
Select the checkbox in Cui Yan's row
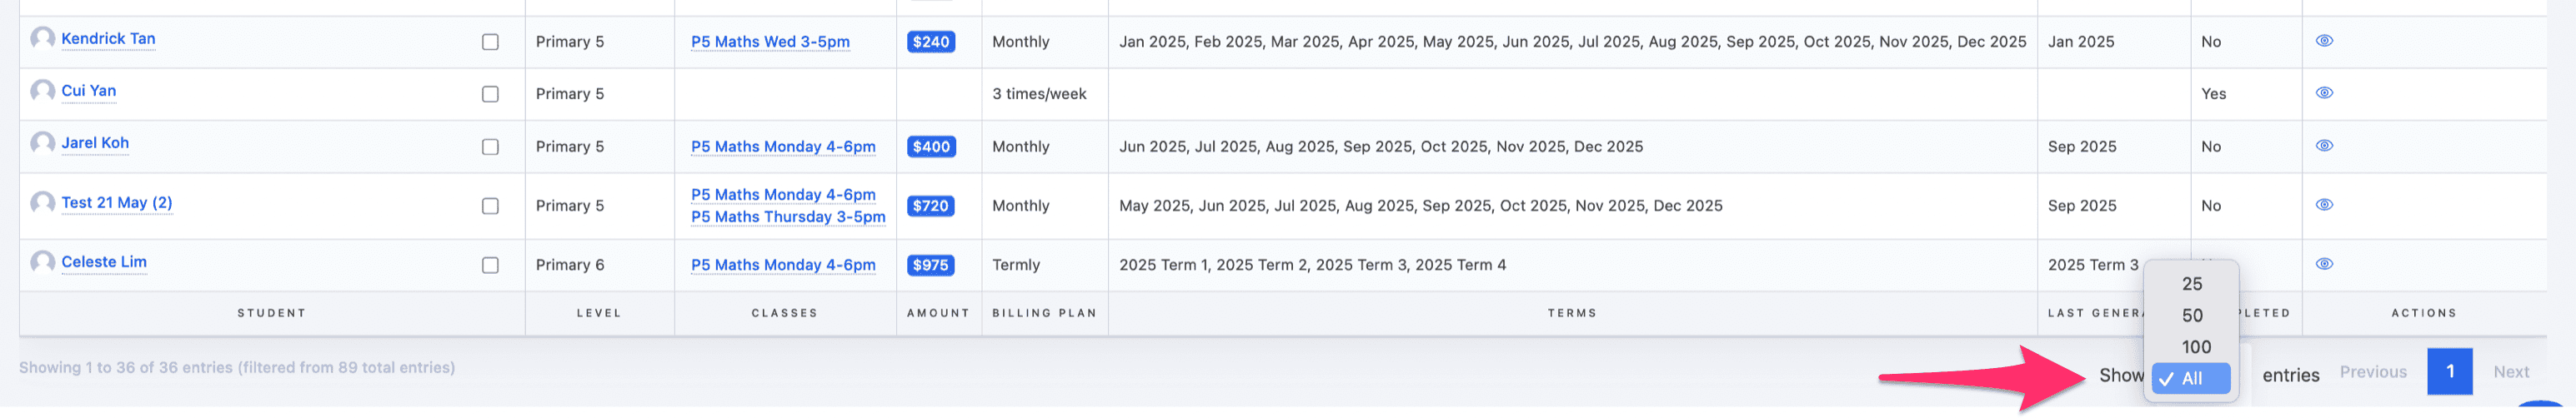coord(490,94)
